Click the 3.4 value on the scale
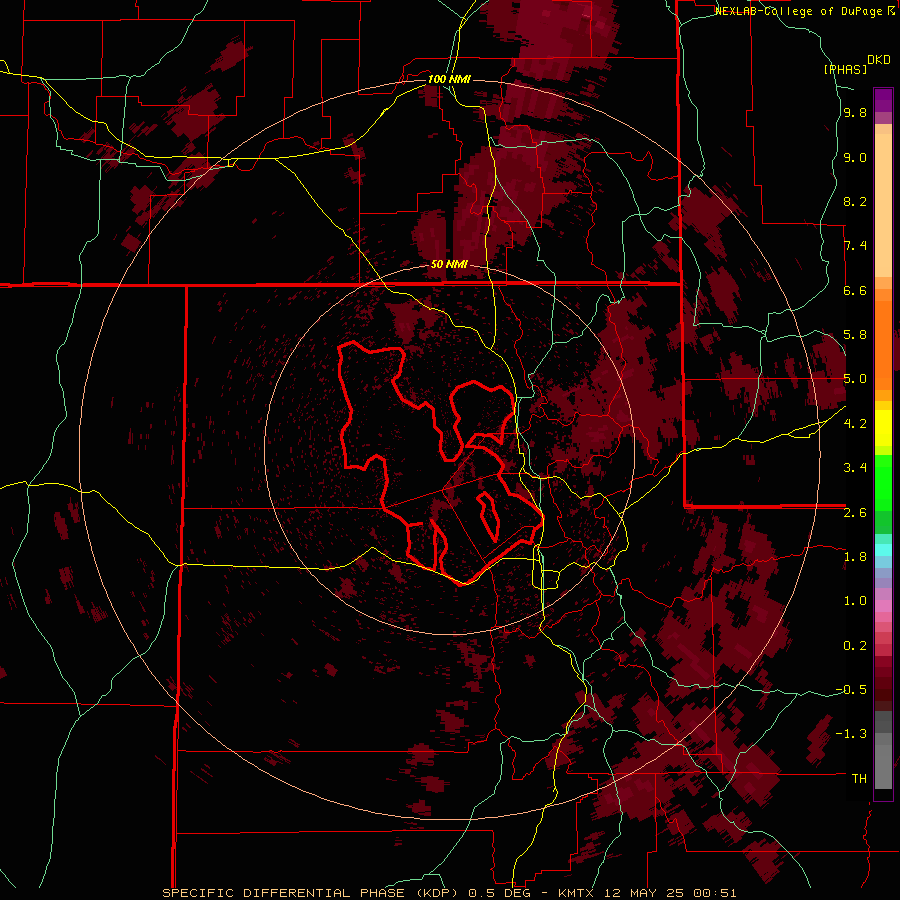The image size is (900, 900). (x=855, y=468)
